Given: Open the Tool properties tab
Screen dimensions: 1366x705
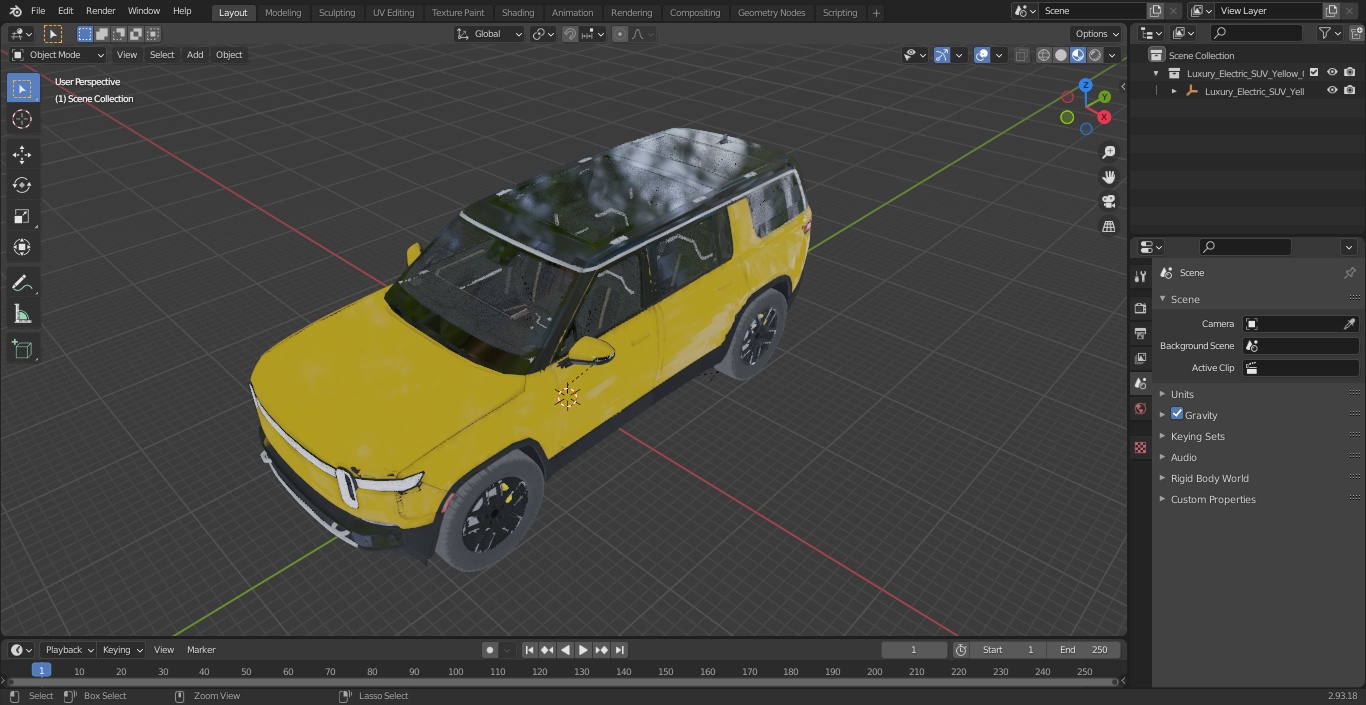Looking at the screenshot, I should pyautogui.click(x=1140, y=276).
